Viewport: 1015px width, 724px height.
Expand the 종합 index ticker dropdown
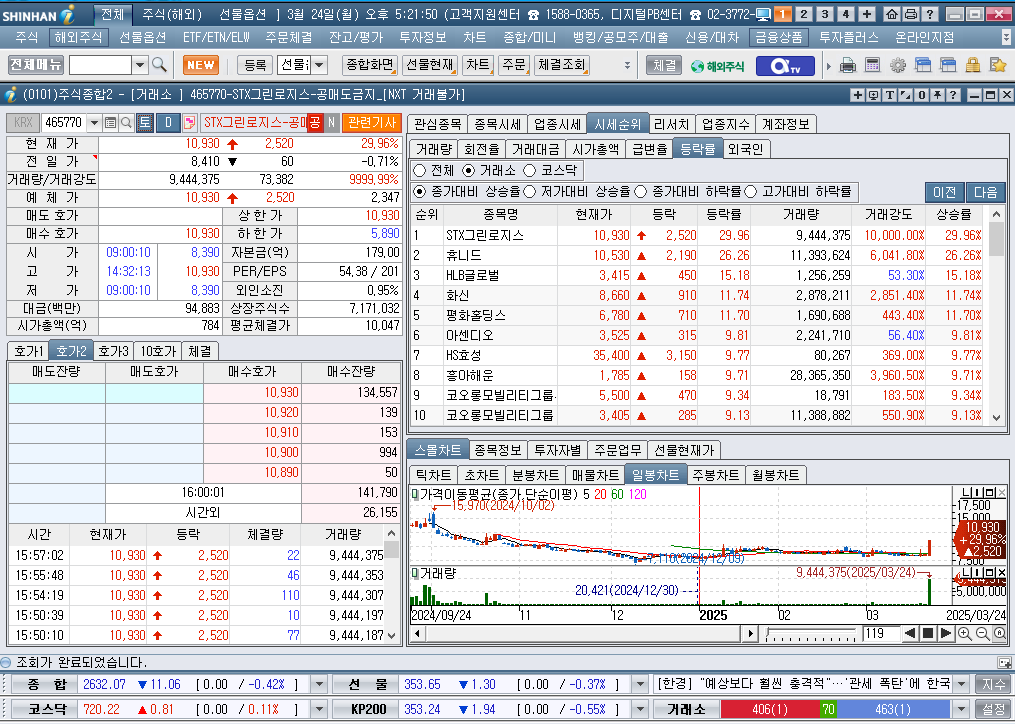319,684
